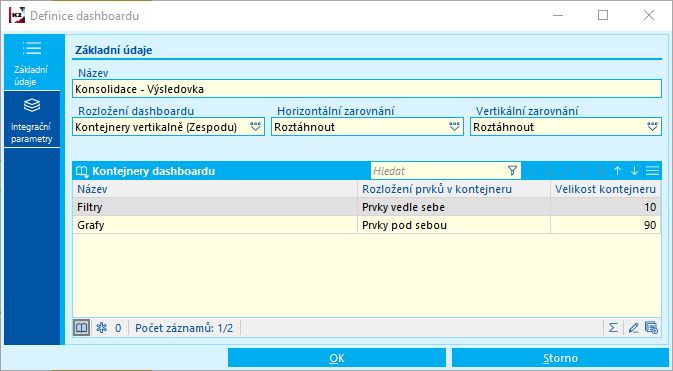Cancel with the Storno button
673x371 pixels.
click(x=560, y=358)
